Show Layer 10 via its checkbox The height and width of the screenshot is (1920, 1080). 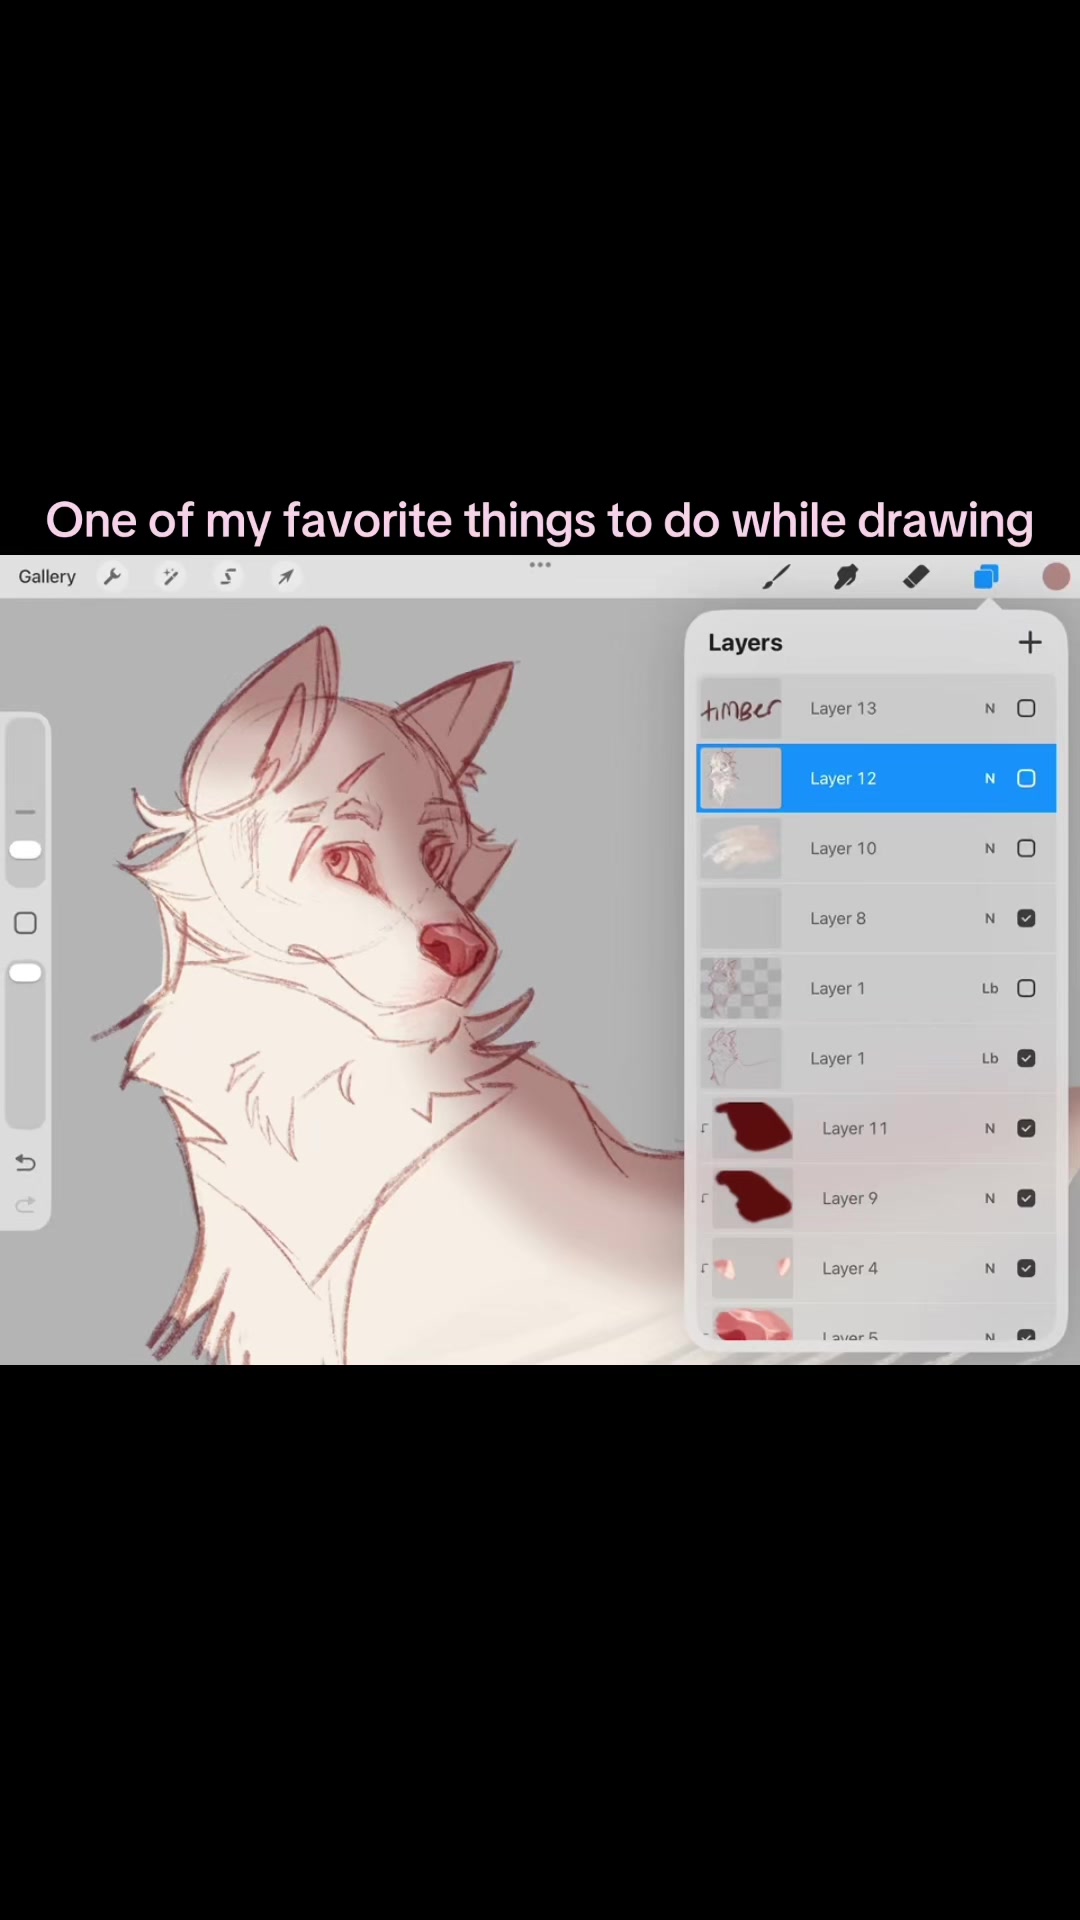[x=1026, y=848]
